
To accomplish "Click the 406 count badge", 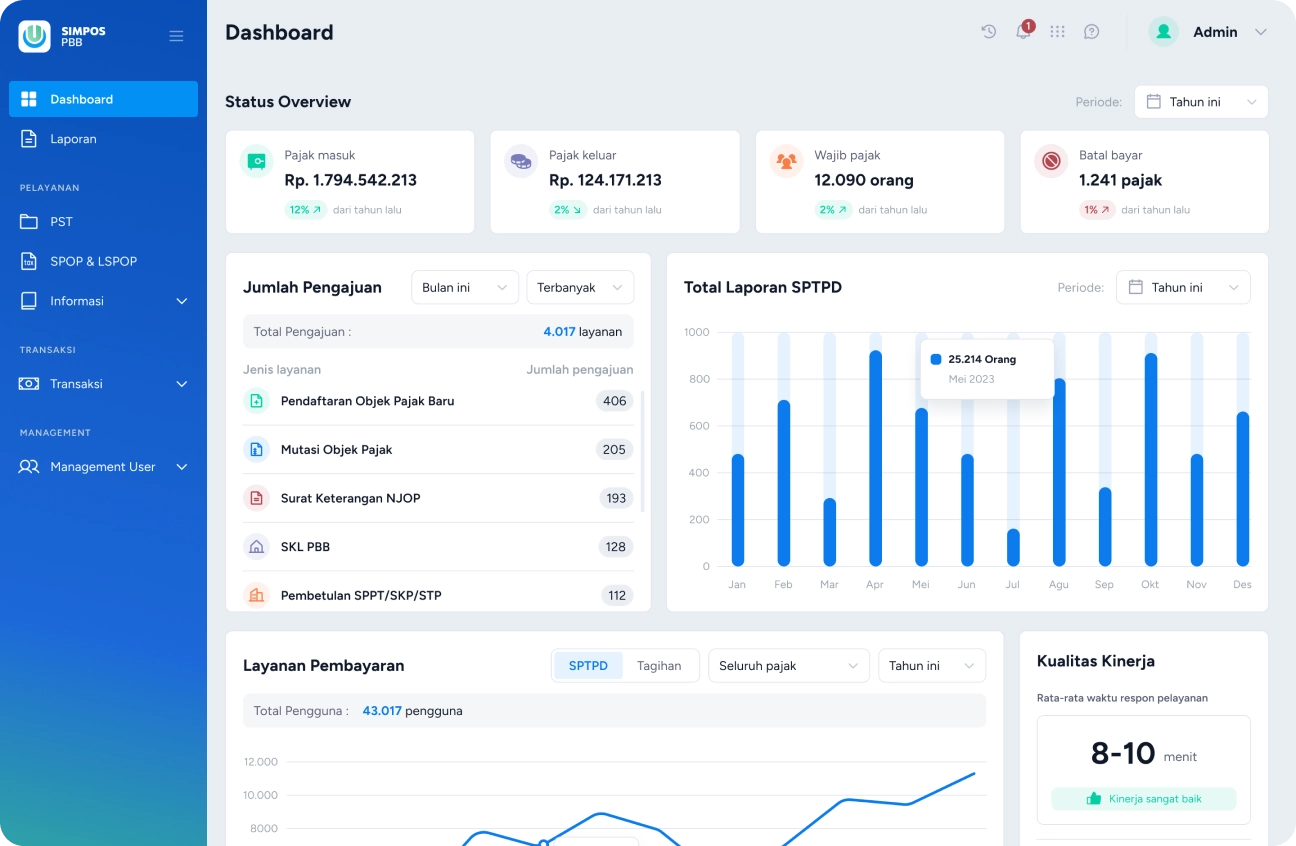I will [x=615, y=401].
